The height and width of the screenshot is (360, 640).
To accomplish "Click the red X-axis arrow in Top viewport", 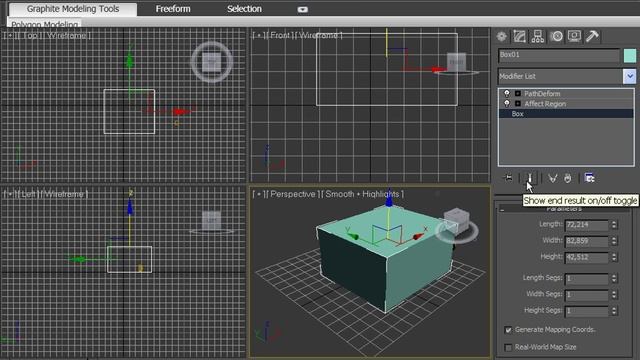I will [x=180, y=111].
